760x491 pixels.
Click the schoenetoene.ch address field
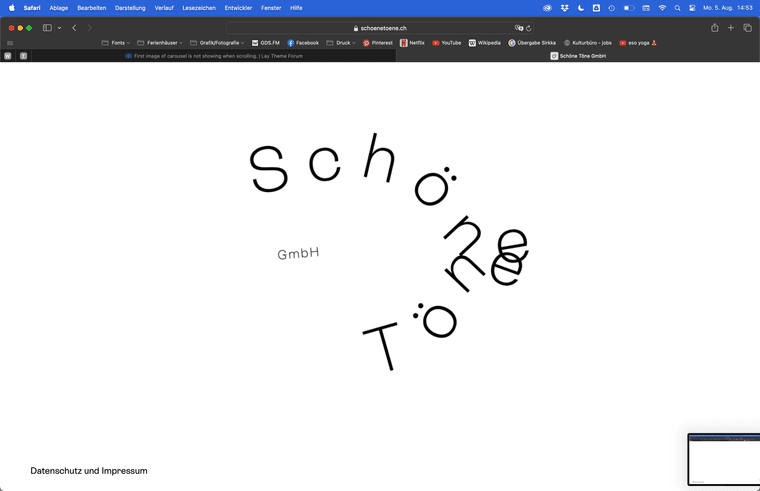click(x=380, y=28)
